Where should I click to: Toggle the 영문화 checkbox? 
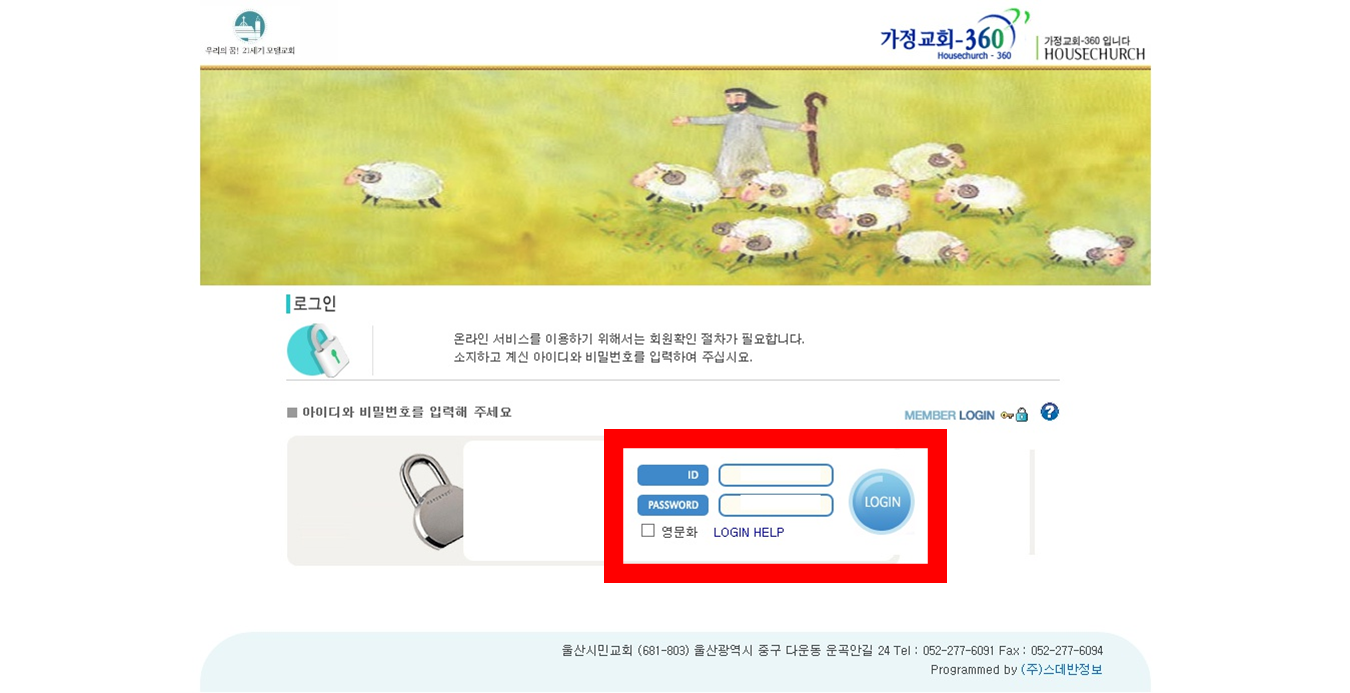[x=648, y=531]
